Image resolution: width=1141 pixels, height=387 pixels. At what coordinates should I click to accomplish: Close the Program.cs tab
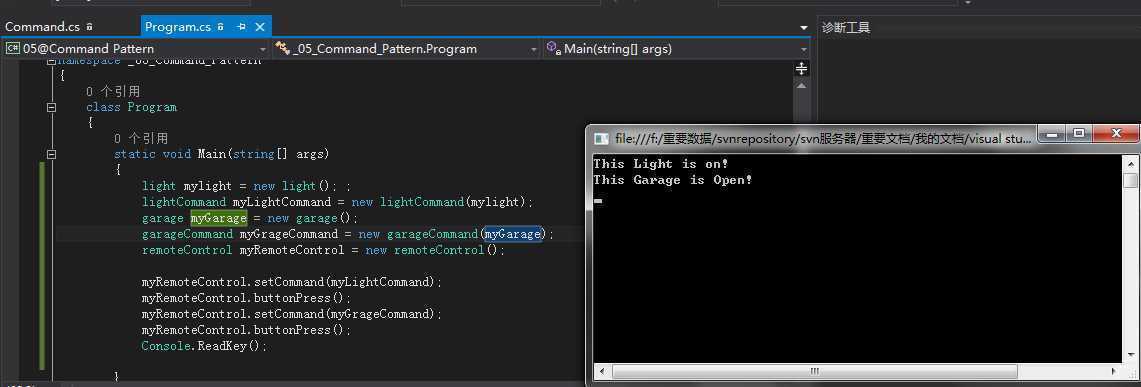259,27
